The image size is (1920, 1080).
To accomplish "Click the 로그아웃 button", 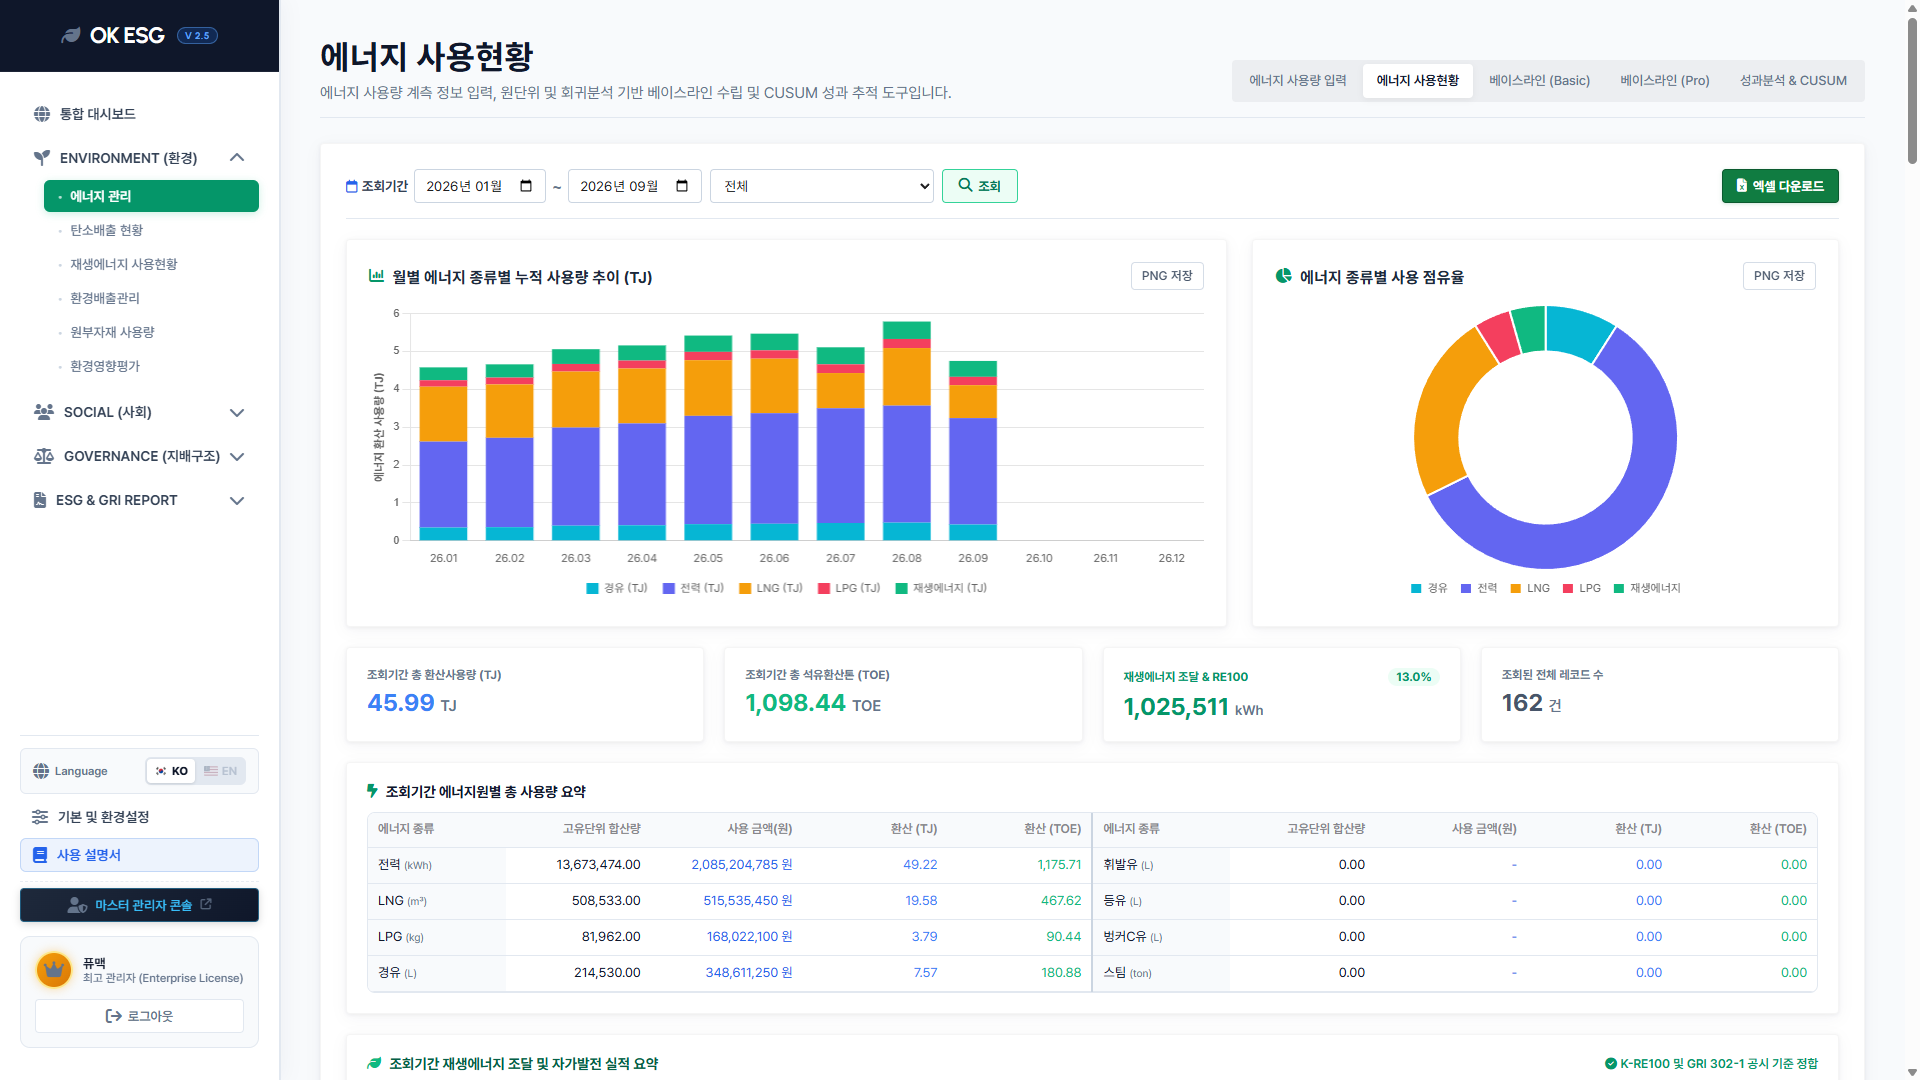I will (139, 1016).
